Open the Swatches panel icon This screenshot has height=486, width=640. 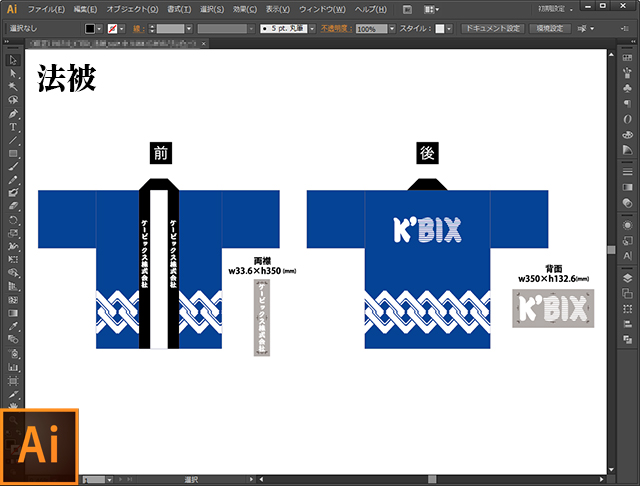click(627, 58)
